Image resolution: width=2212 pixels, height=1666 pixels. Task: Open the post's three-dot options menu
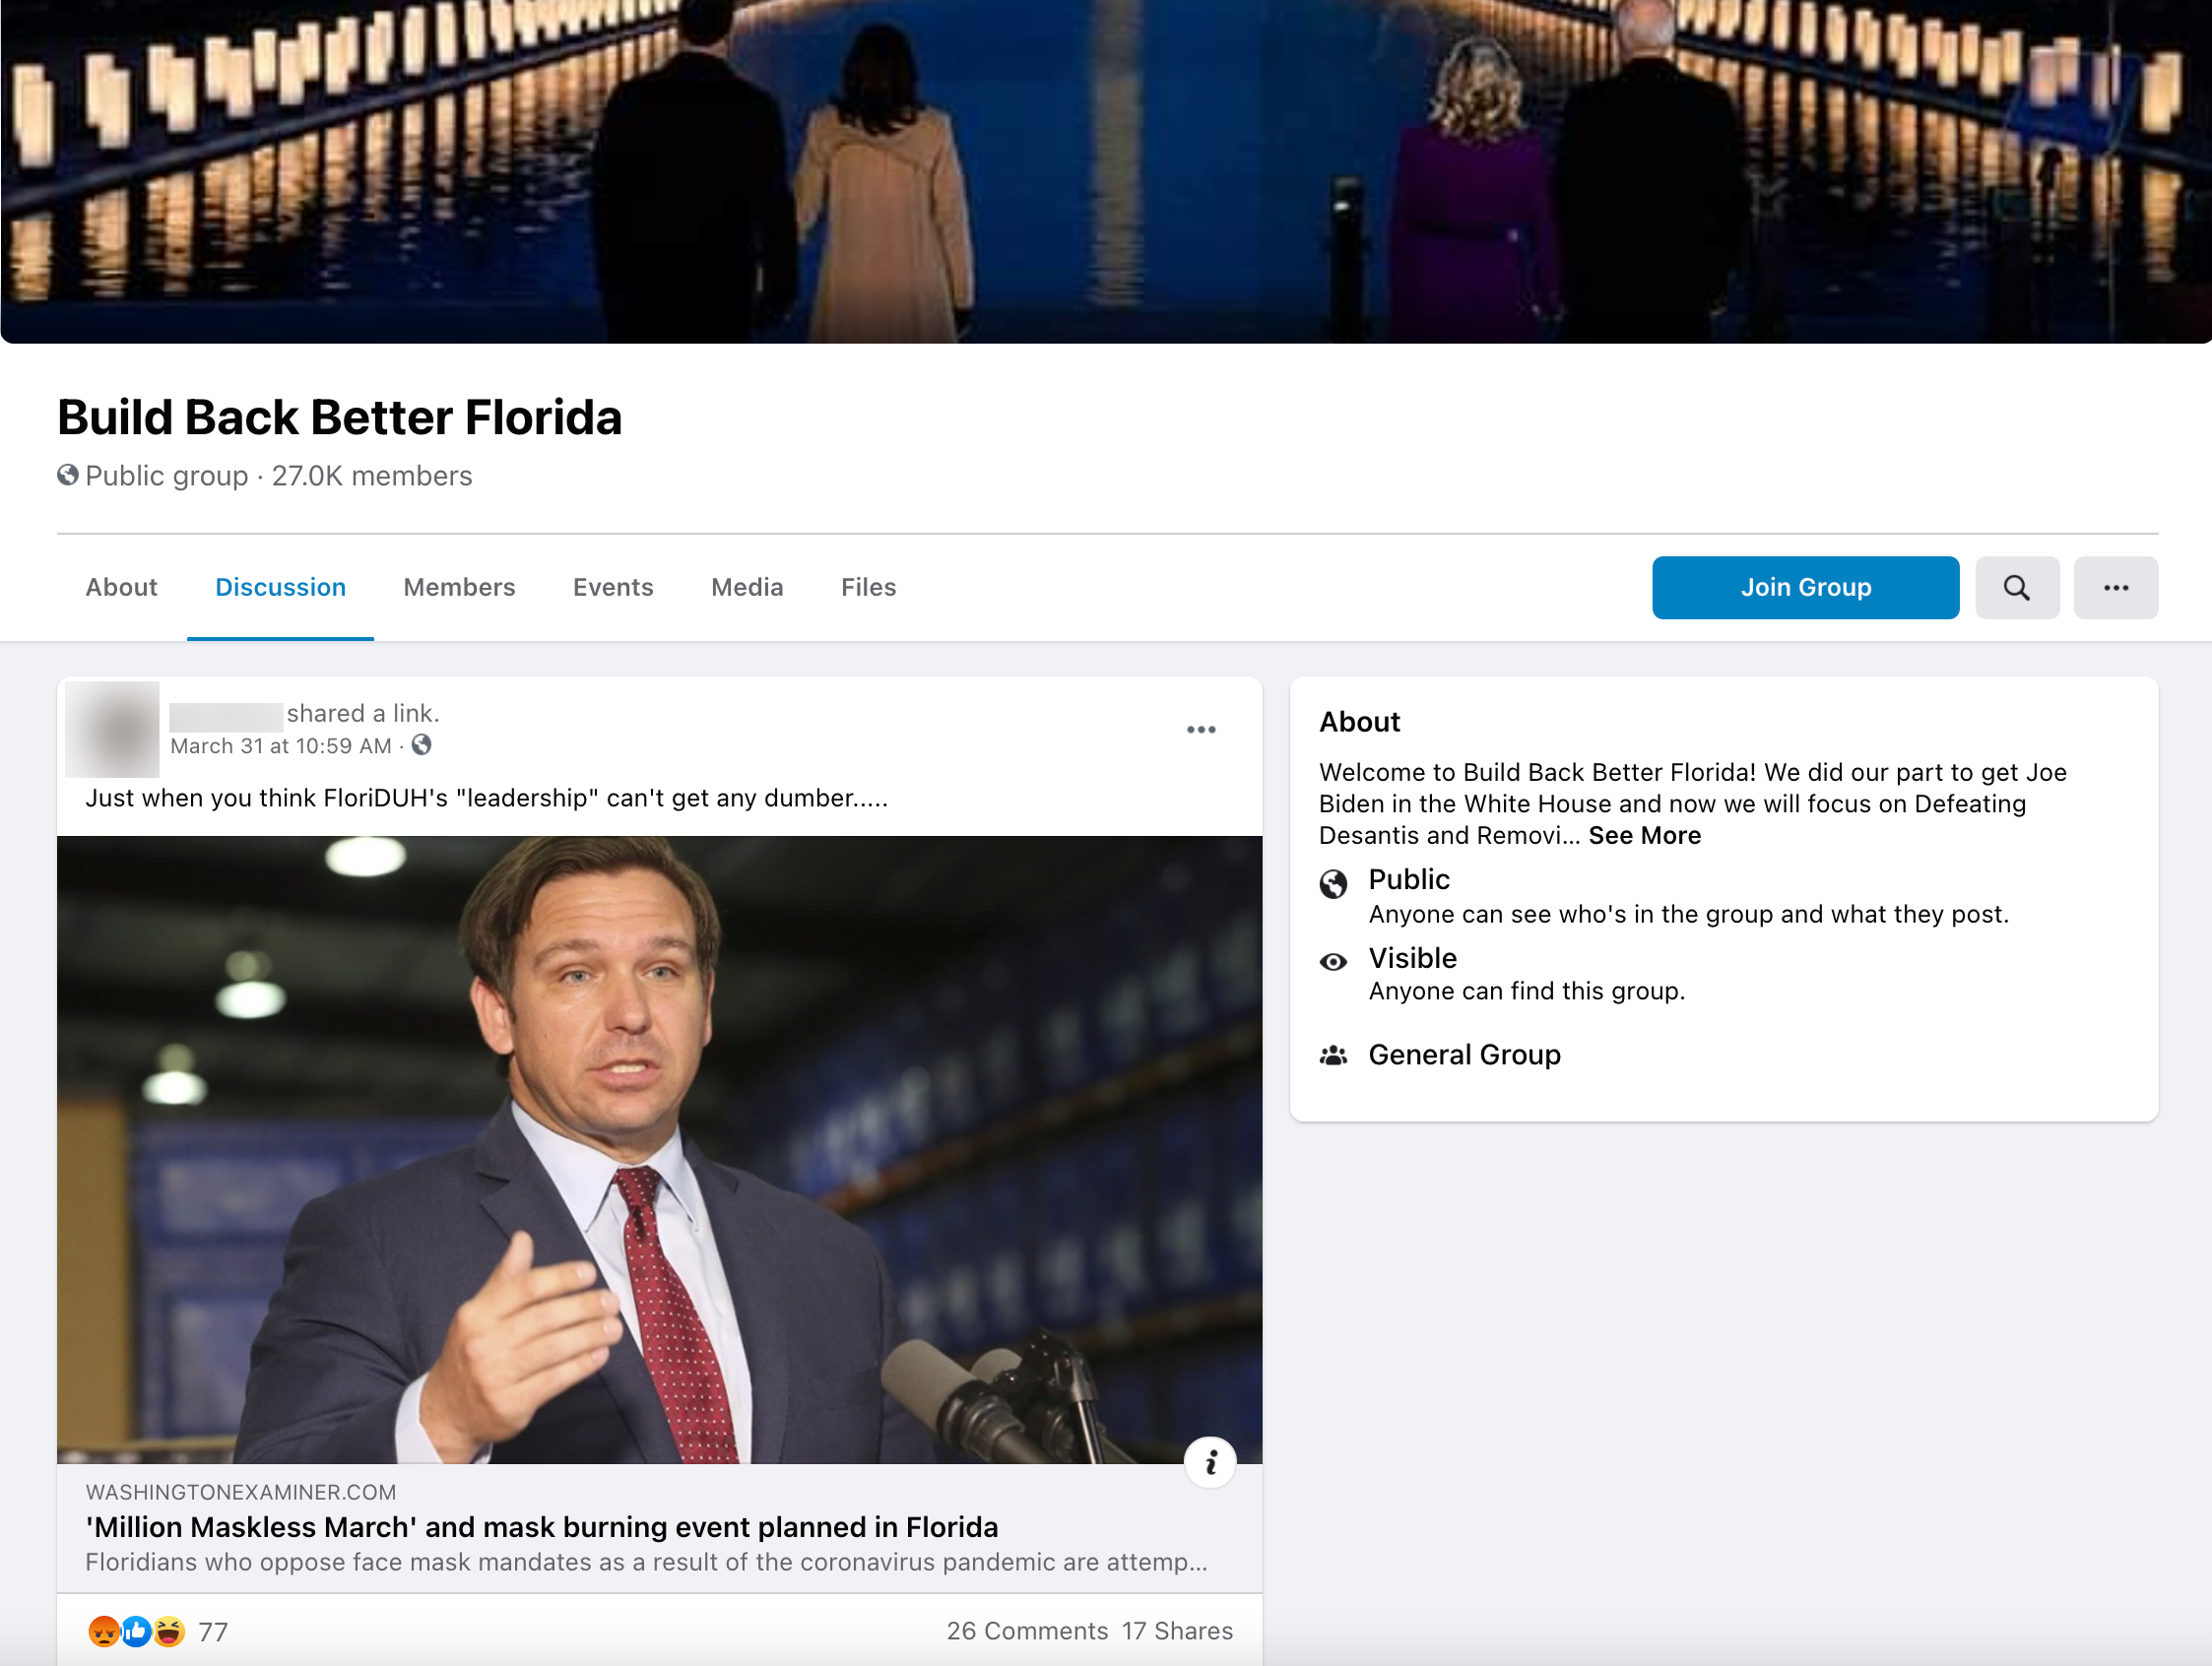tap(1200, 730)
